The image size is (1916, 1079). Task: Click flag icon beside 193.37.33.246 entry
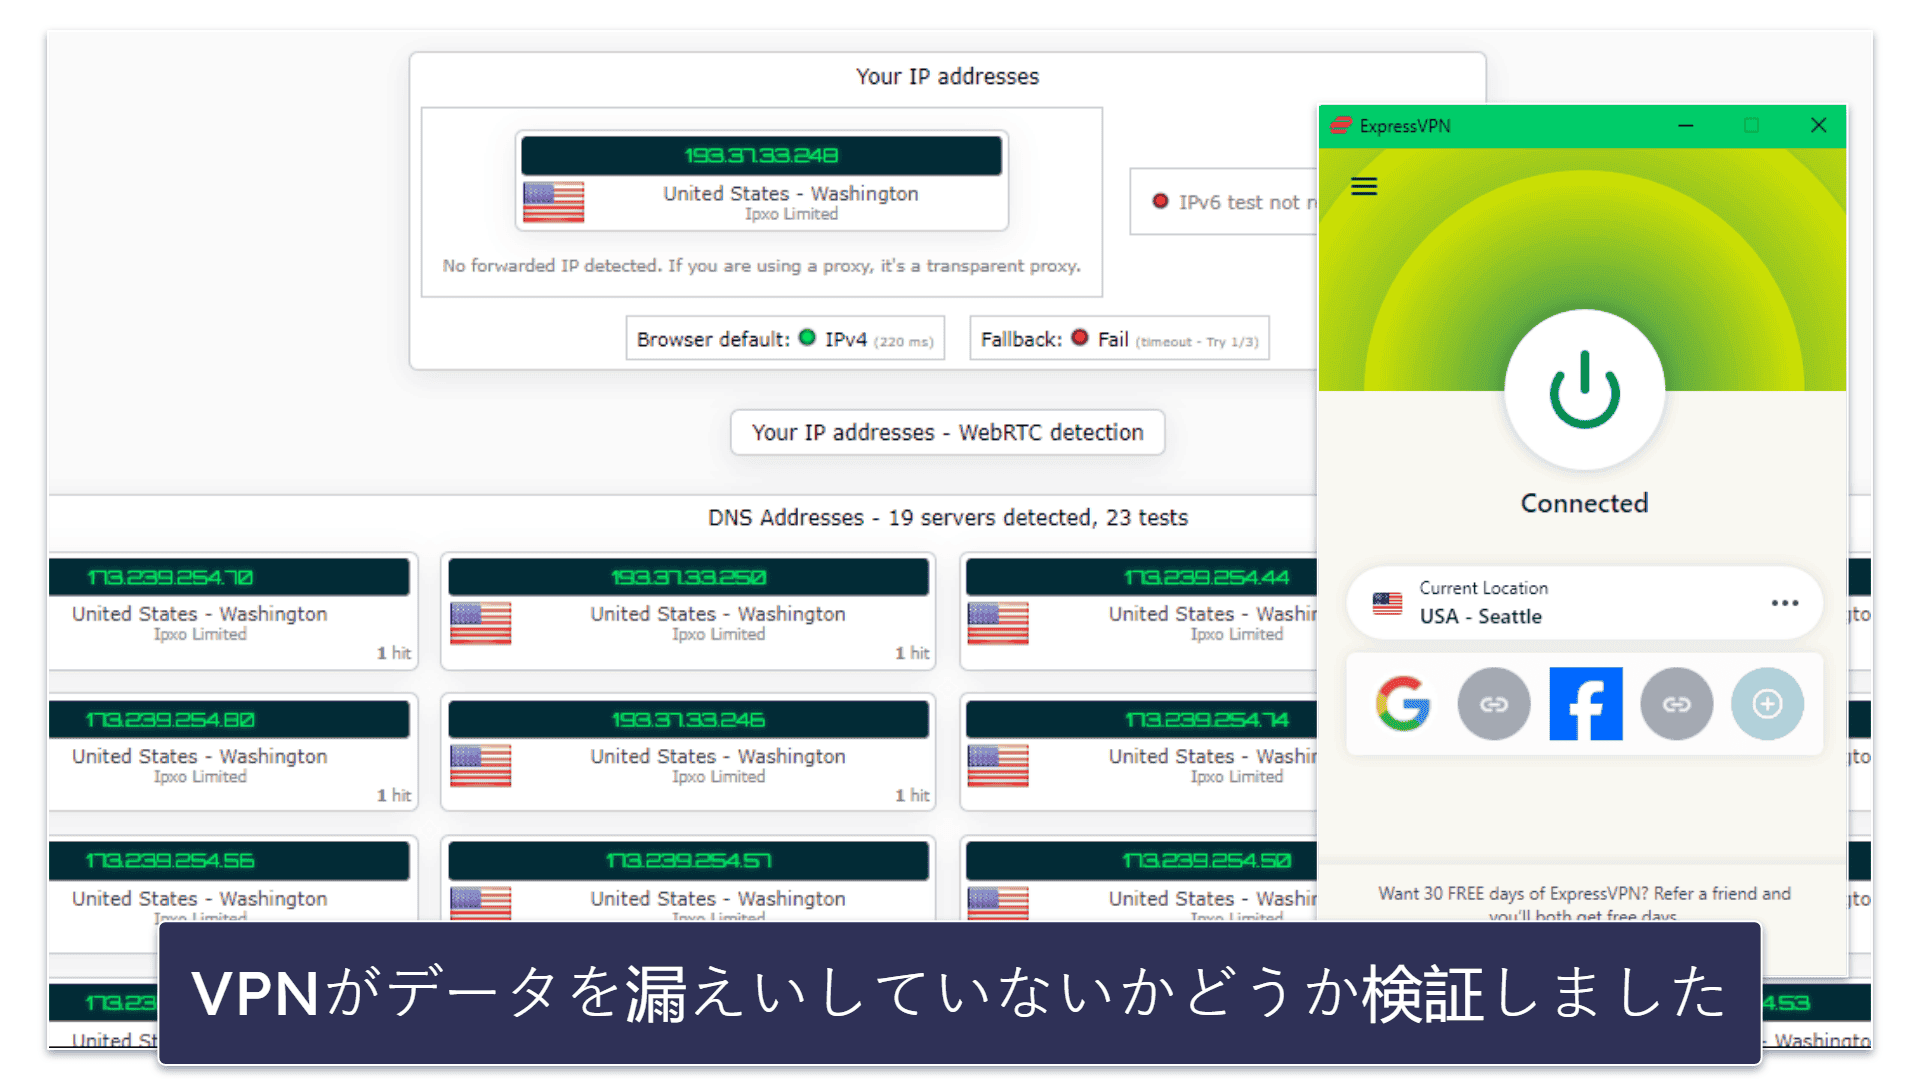(x=480, y=765)
